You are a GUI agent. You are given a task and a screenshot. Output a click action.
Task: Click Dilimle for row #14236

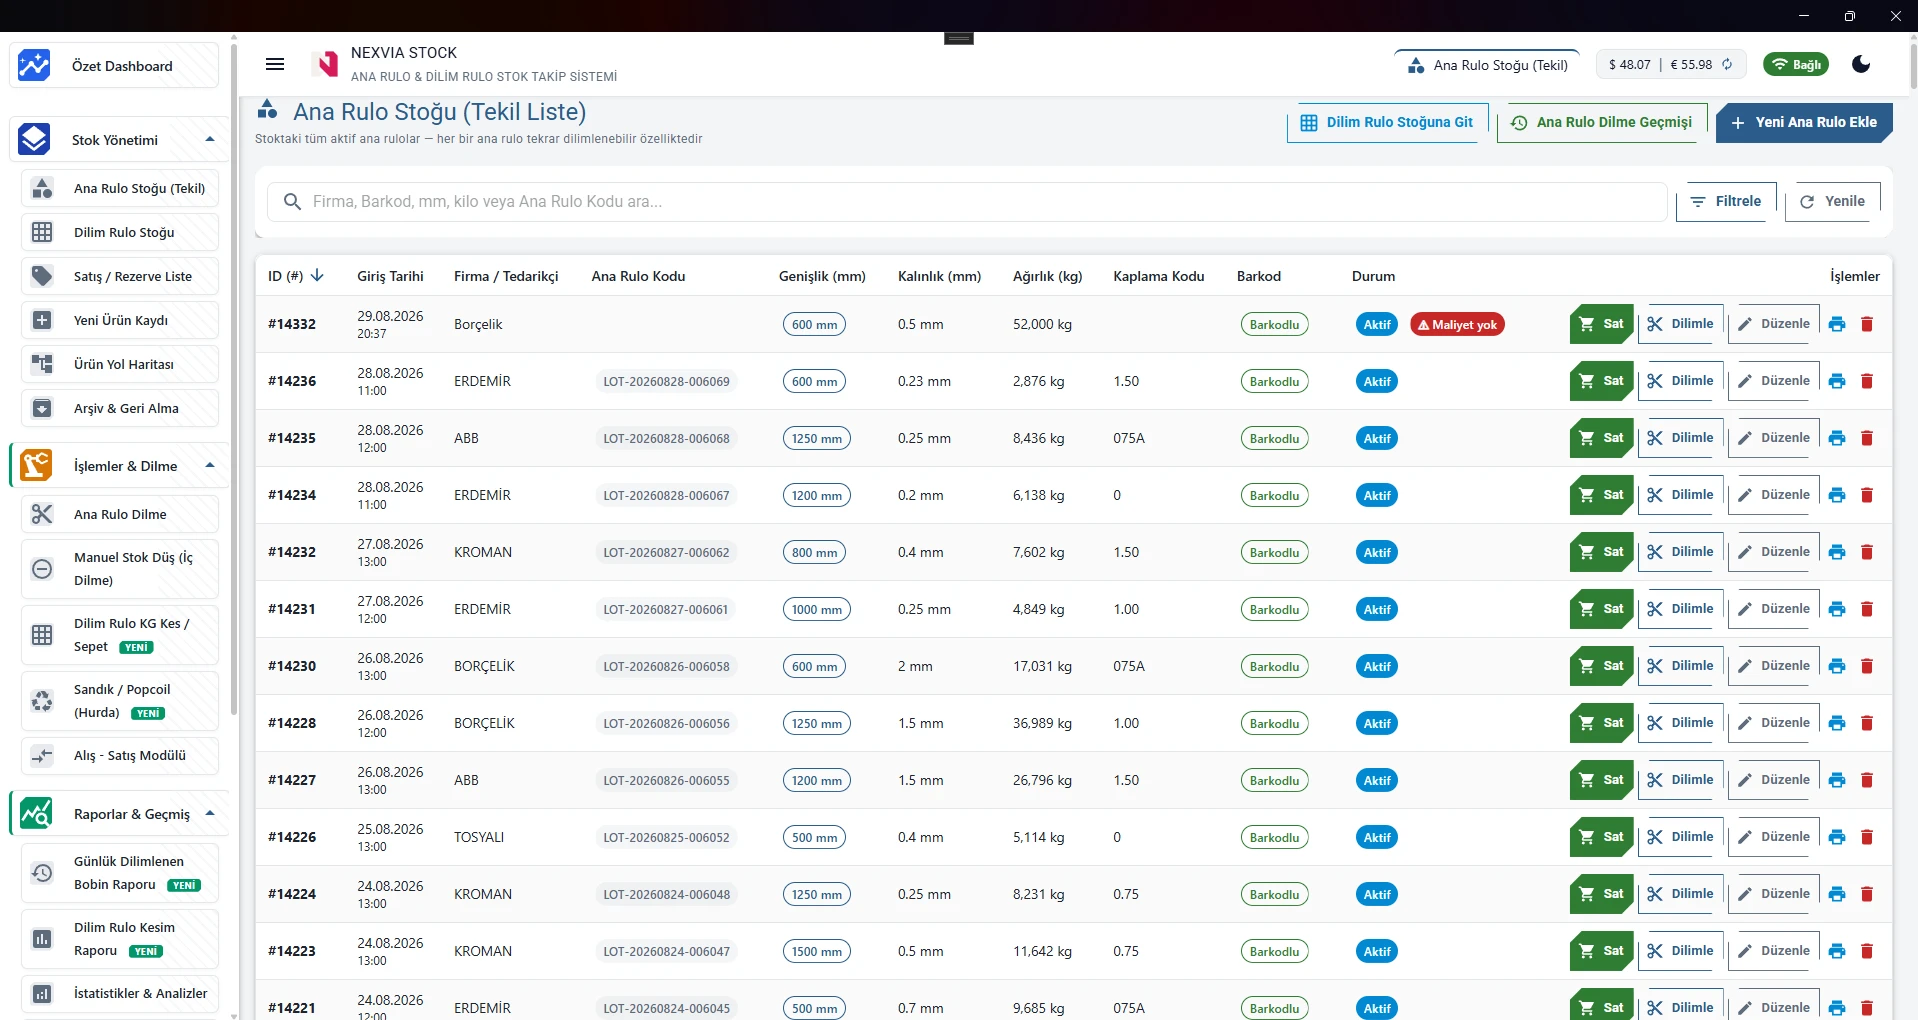point(1681,381)
